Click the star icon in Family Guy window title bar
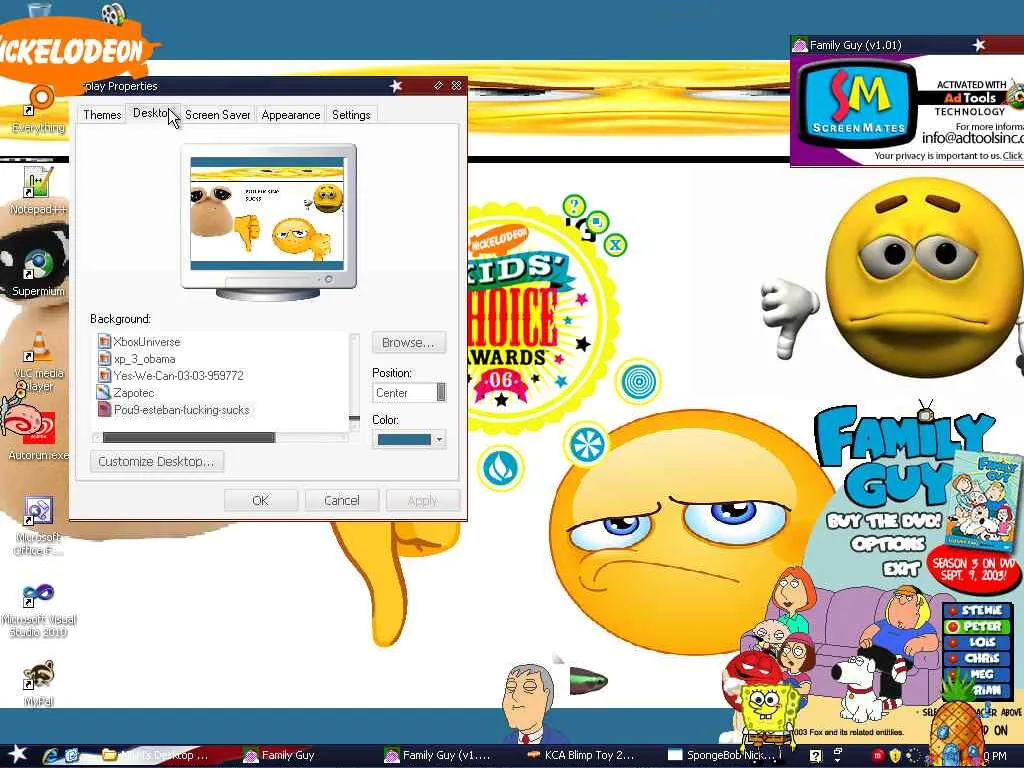Screen dimensions: 1024x768 (x=978, y=45)
